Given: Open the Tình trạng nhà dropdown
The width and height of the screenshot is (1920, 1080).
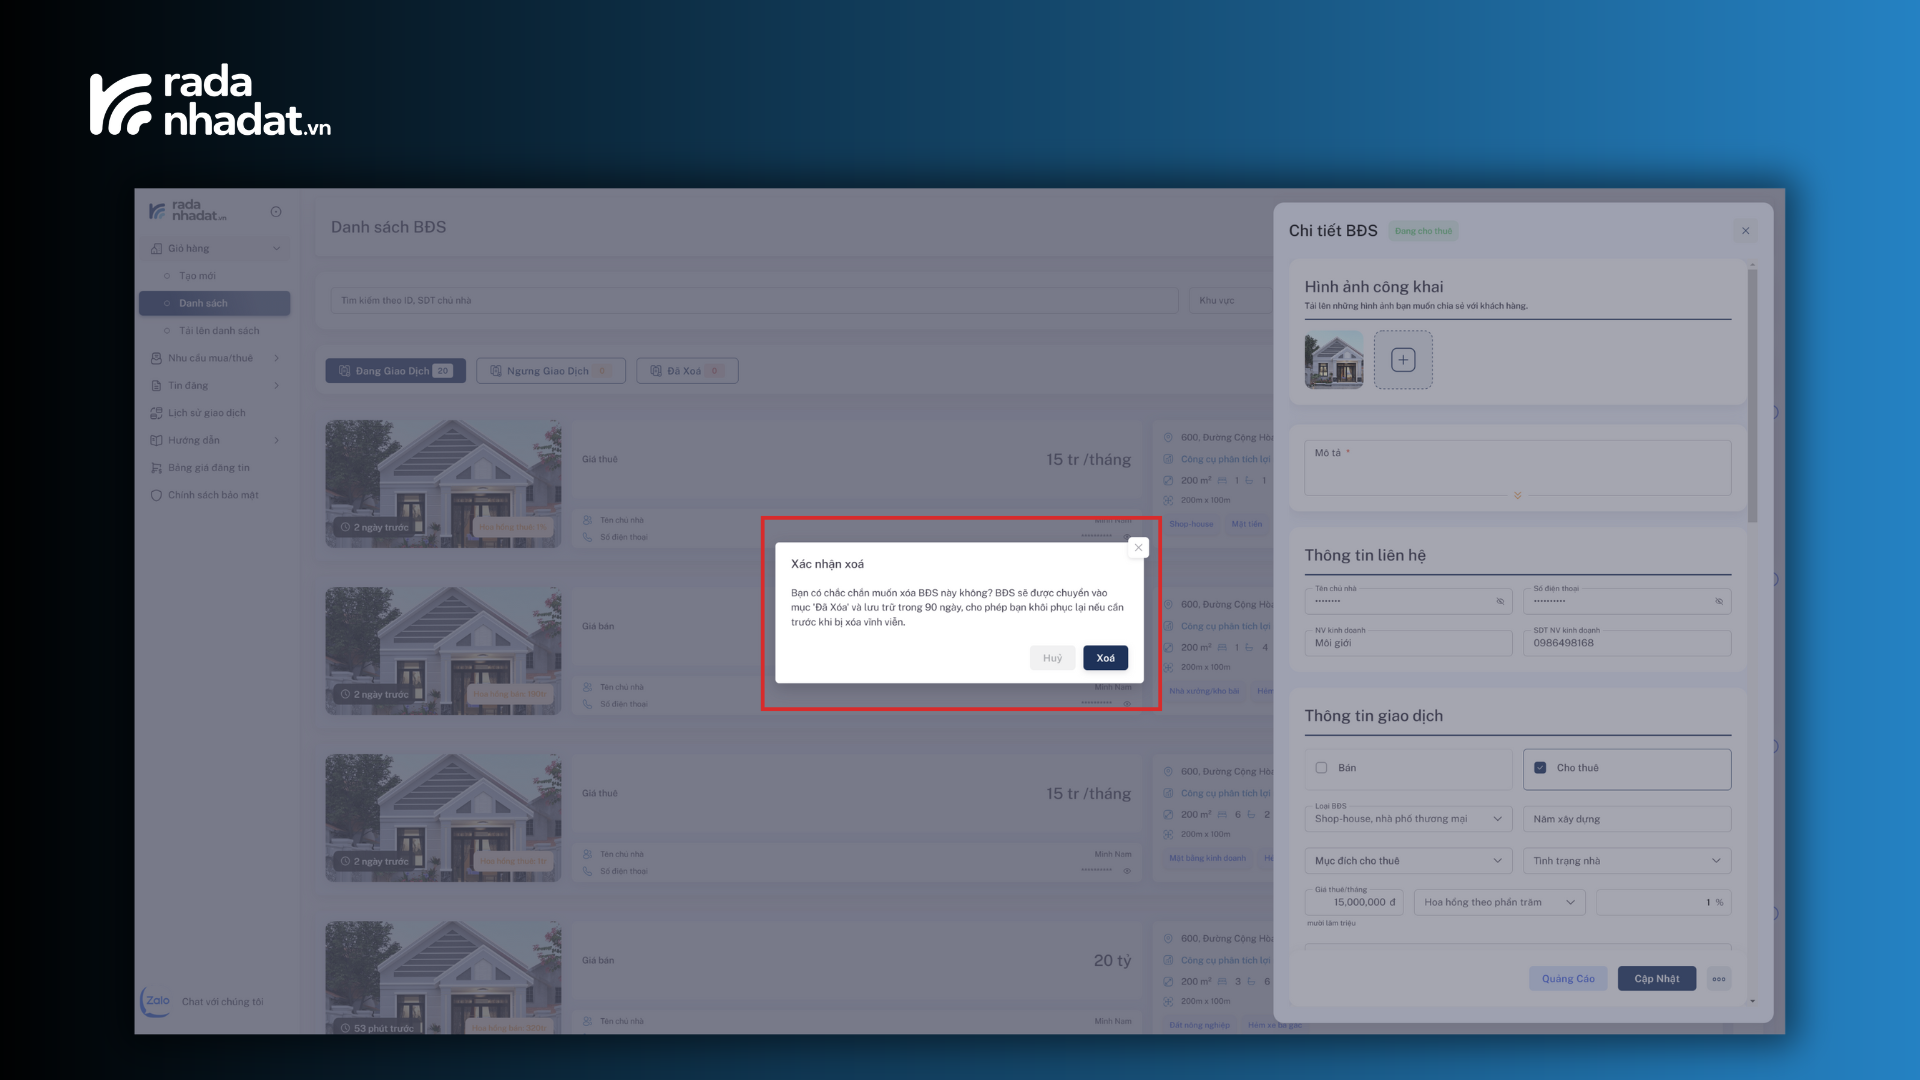Looking at the screenshot, I should 1627,861.
